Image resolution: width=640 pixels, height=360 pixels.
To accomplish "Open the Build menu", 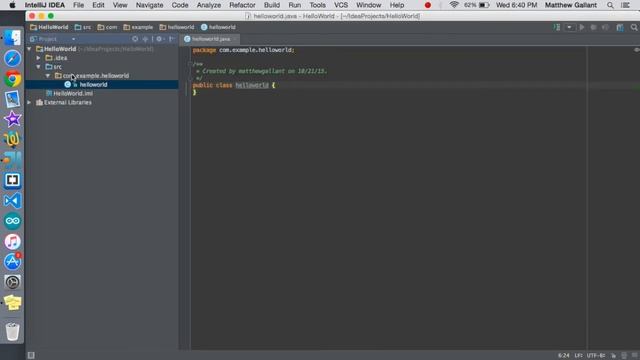I will point(272,5).
